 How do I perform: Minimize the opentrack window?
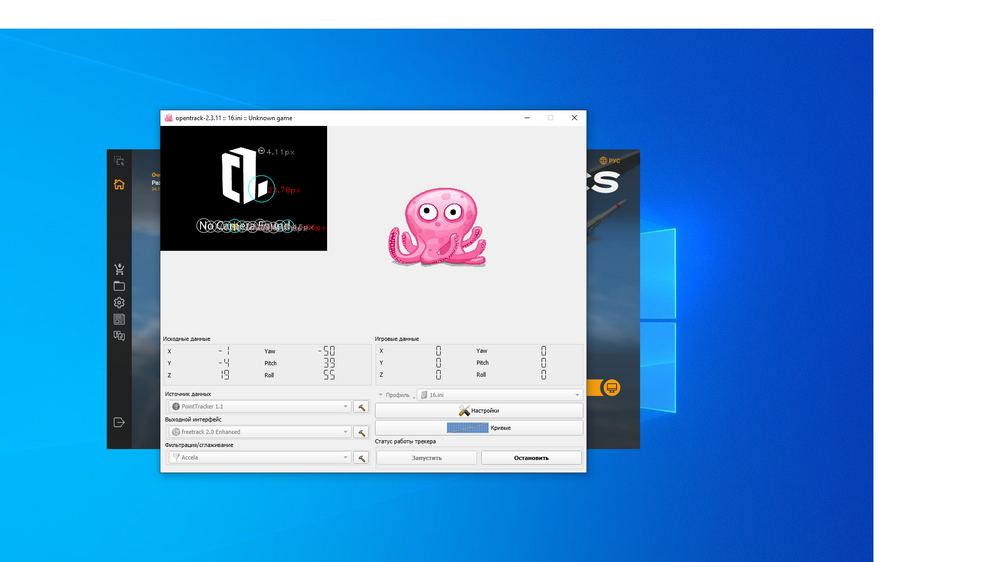tap(527, 118)
